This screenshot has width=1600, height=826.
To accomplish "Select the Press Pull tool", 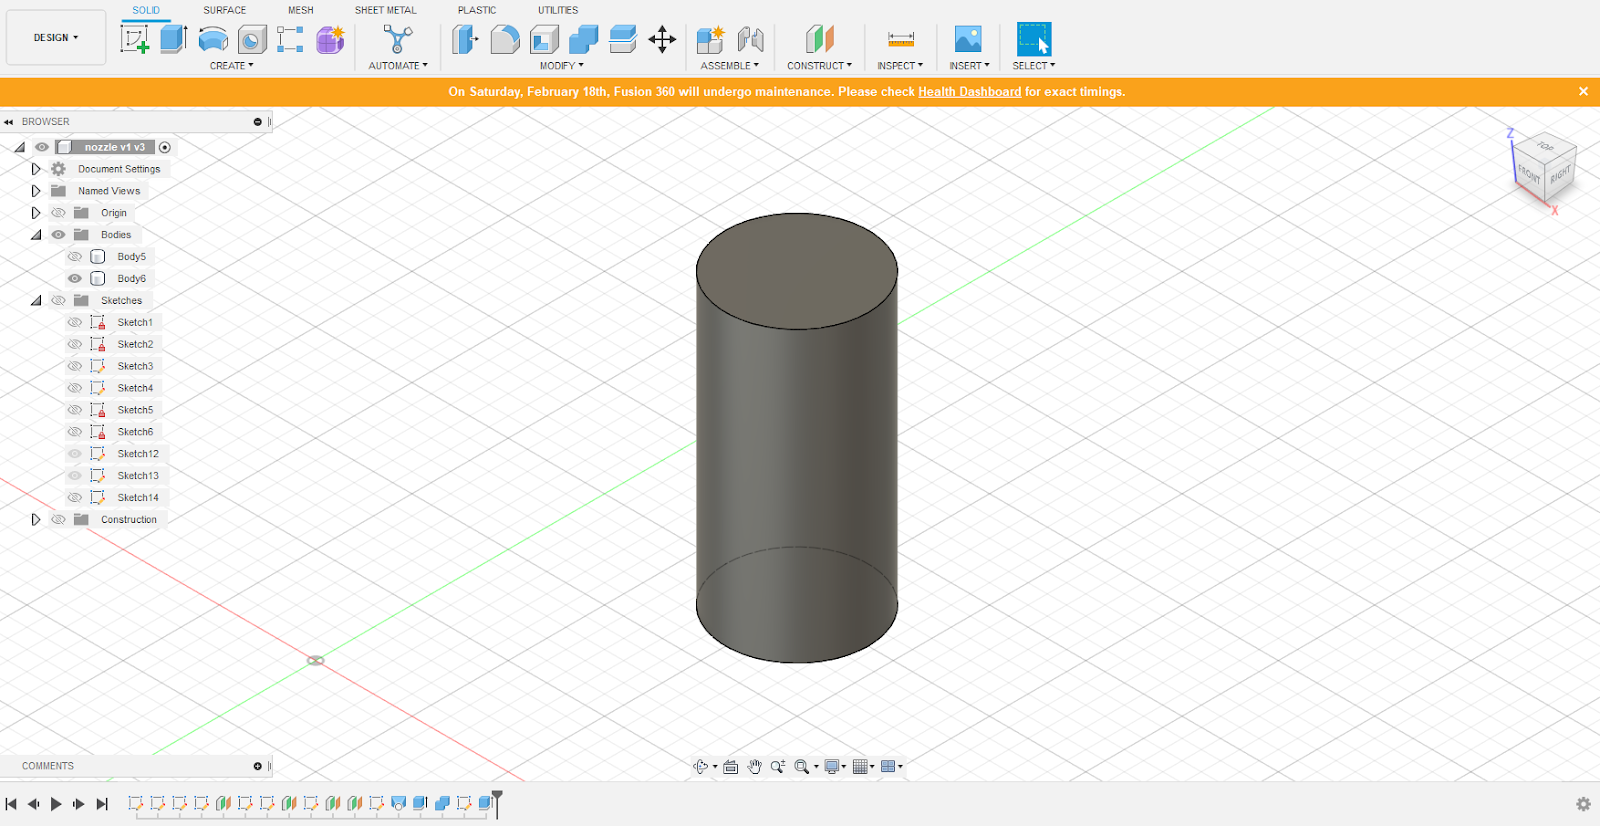I will point(465,39).
